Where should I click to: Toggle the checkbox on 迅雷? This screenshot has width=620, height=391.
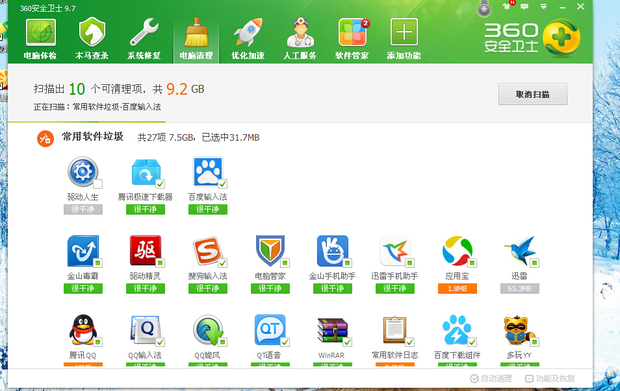[535, 263]
